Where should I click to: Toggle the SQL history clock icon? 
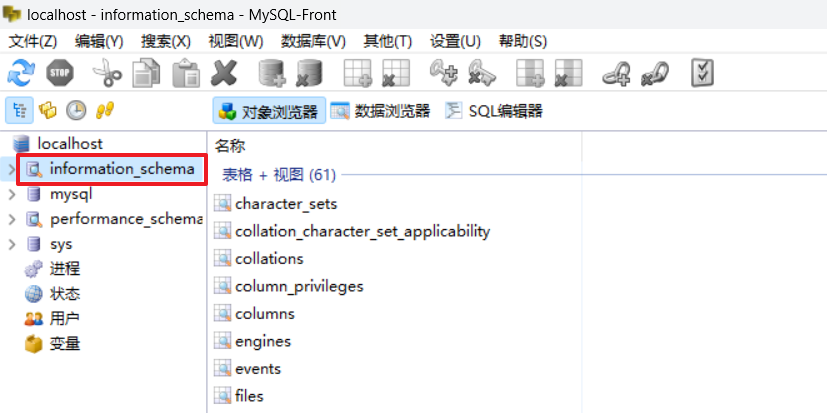click(x=76, y=110)
